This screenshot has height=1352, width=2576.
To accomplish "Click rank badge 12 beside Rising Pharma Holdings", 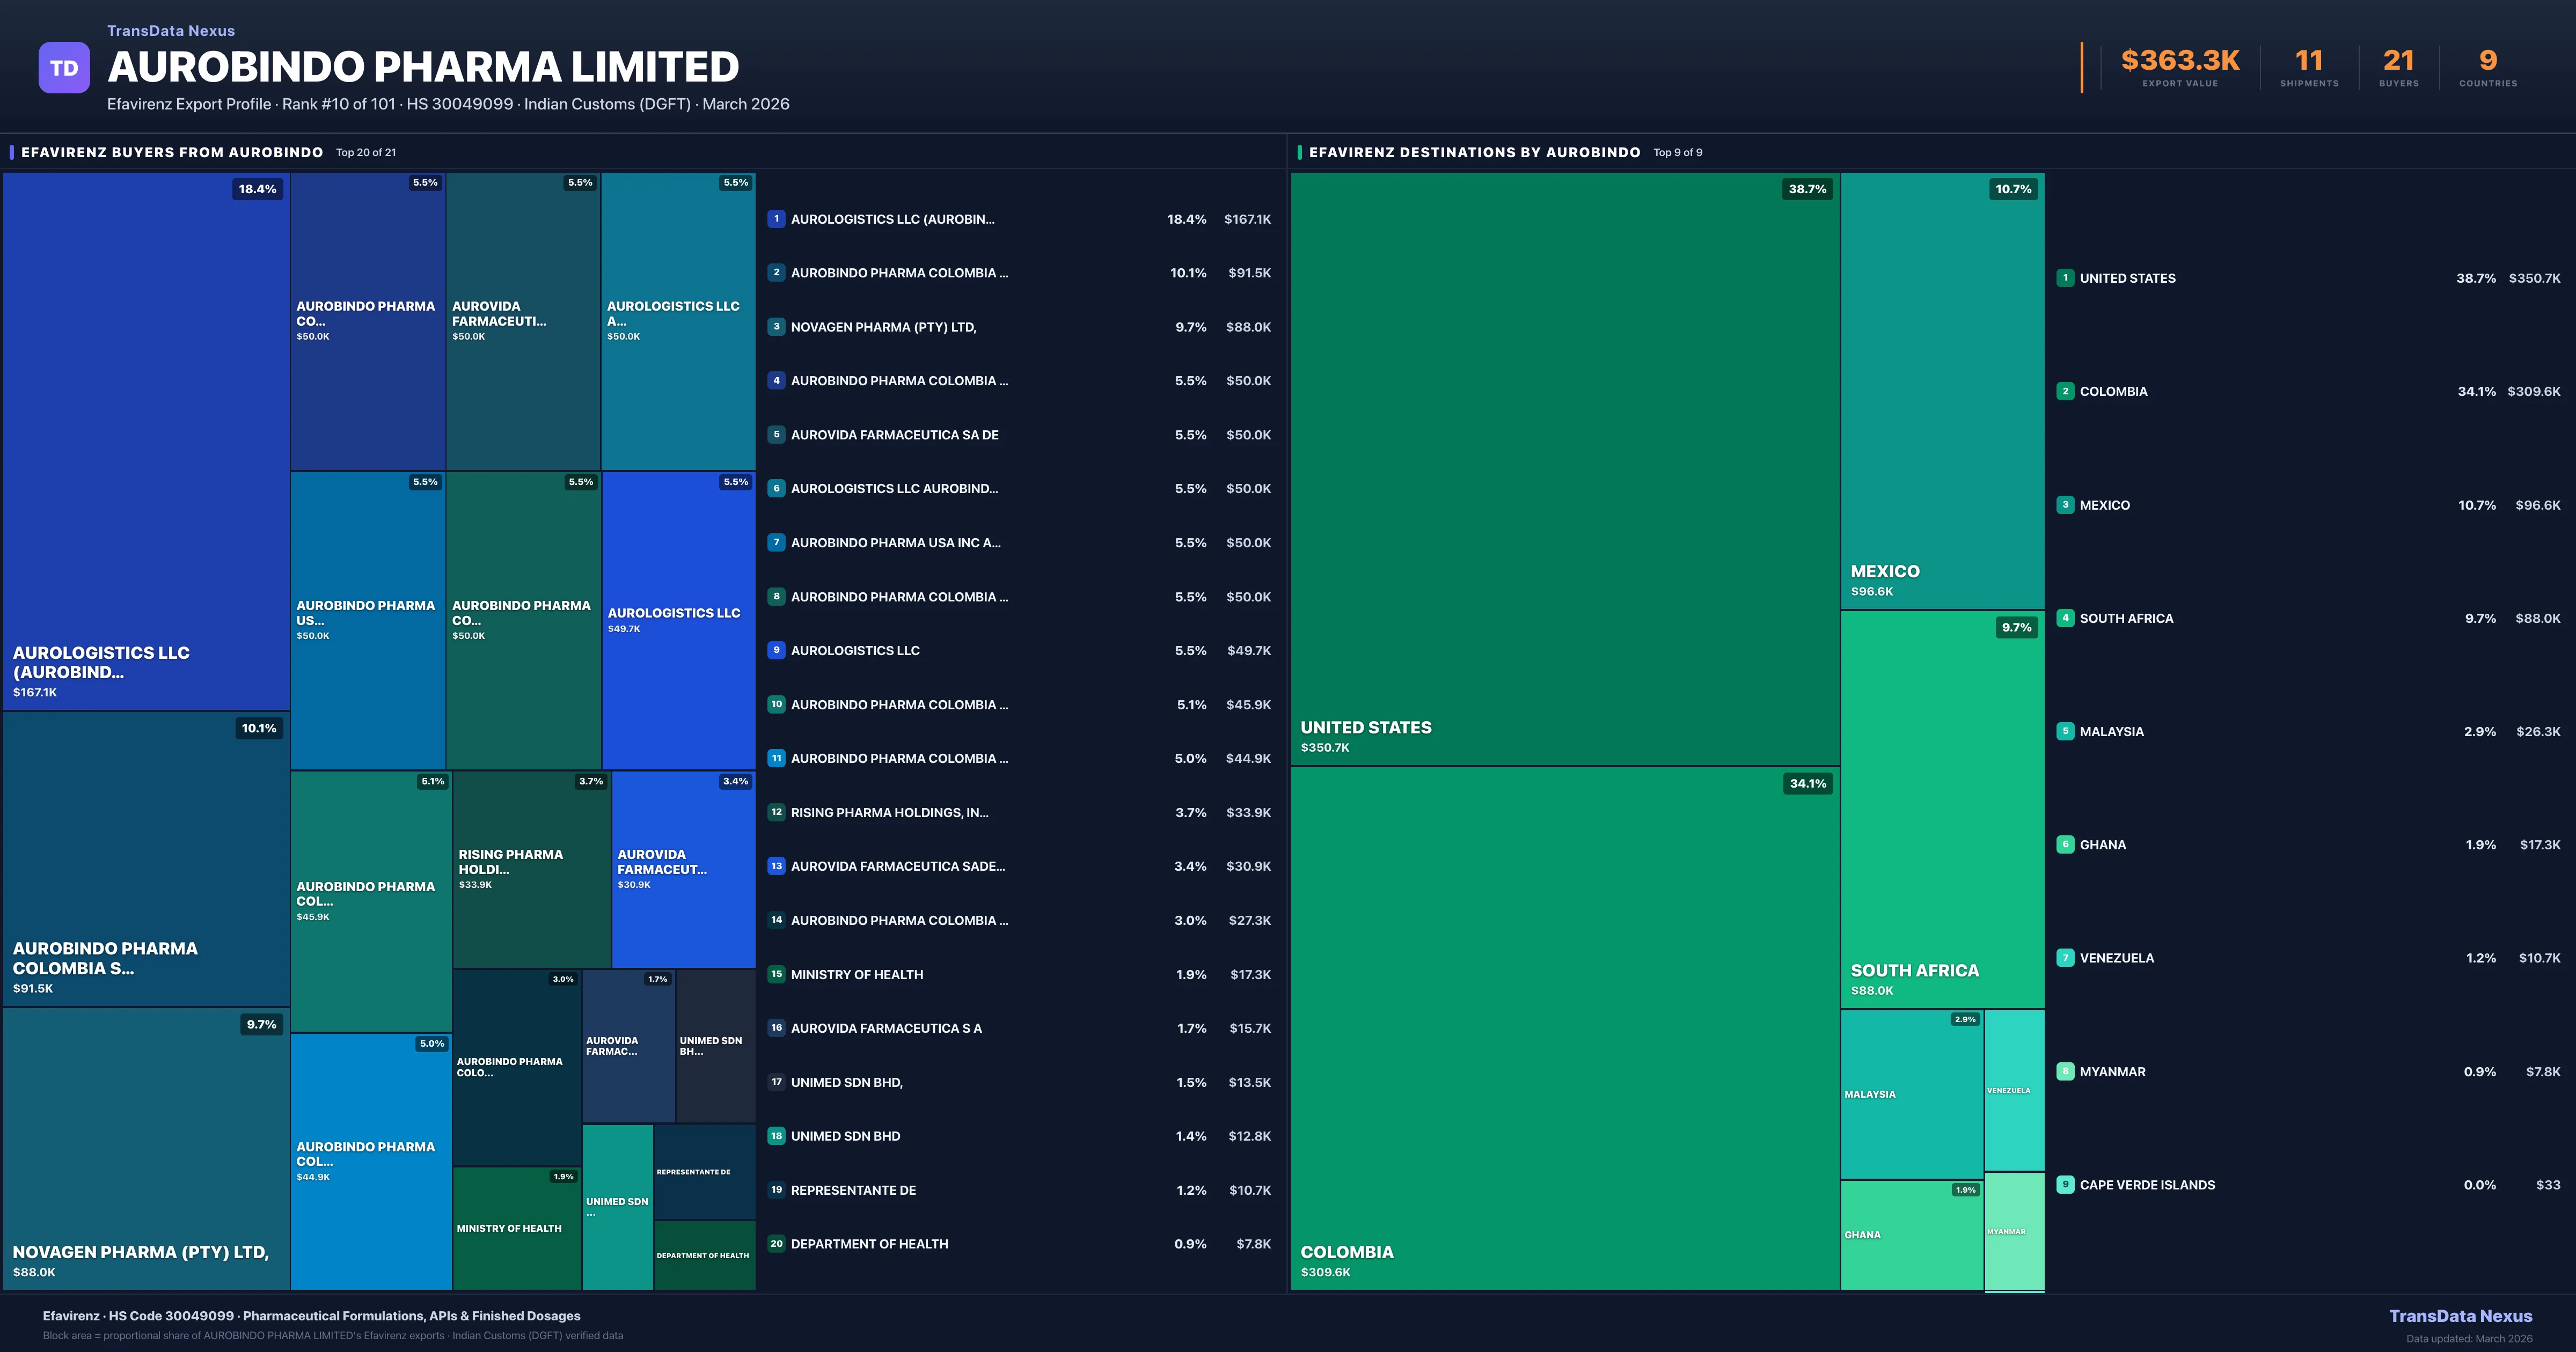I will [776, 812].
